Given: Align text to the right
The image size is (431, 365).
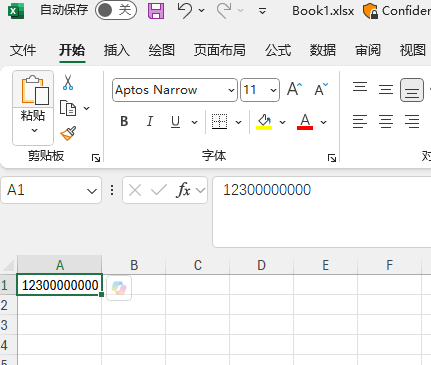Looking at the screenshot, I should tap(412, 122).
